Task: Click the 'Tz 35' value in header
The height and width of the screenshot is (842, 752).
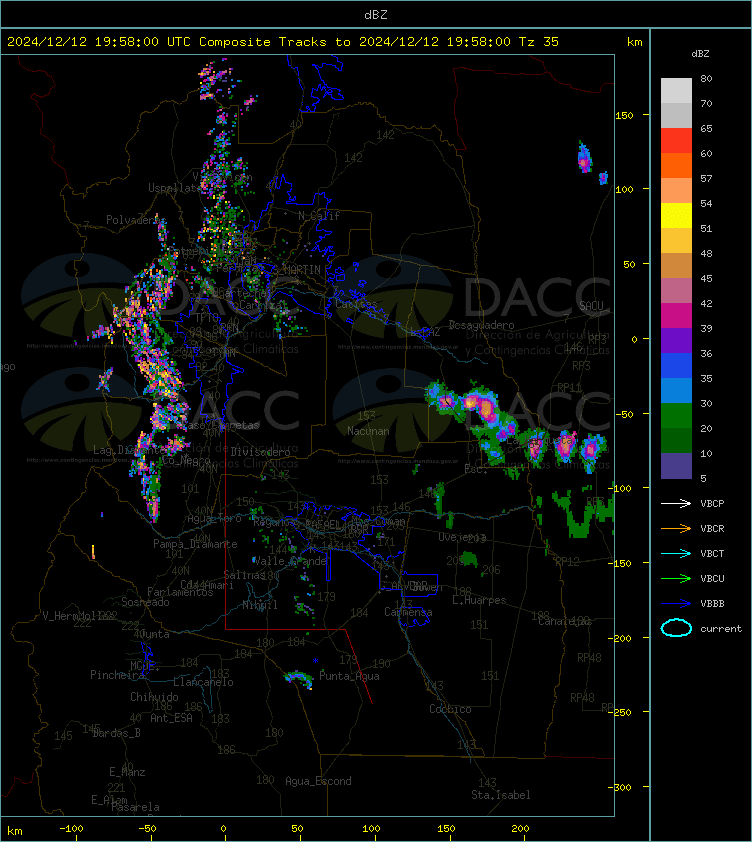Action: point(539,42)
